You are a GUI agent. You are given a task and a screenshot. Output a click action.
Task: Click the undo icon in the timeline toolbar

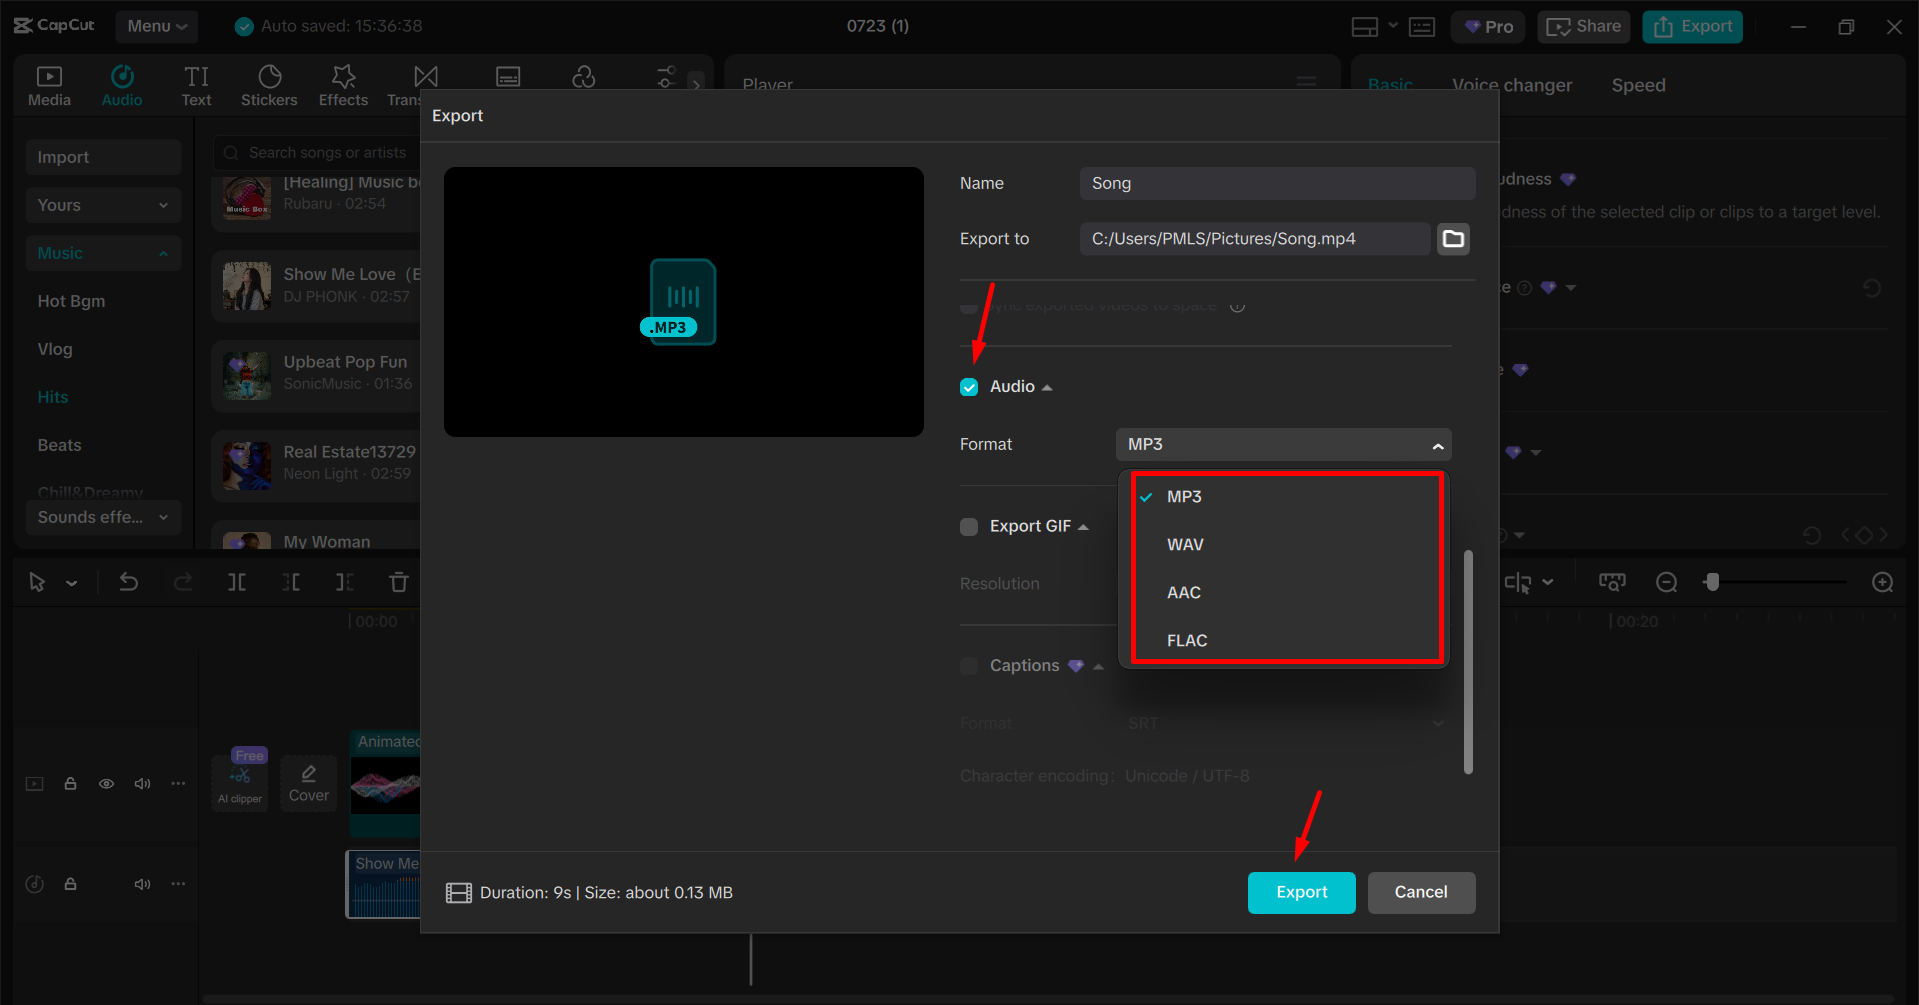pos(129,581)
